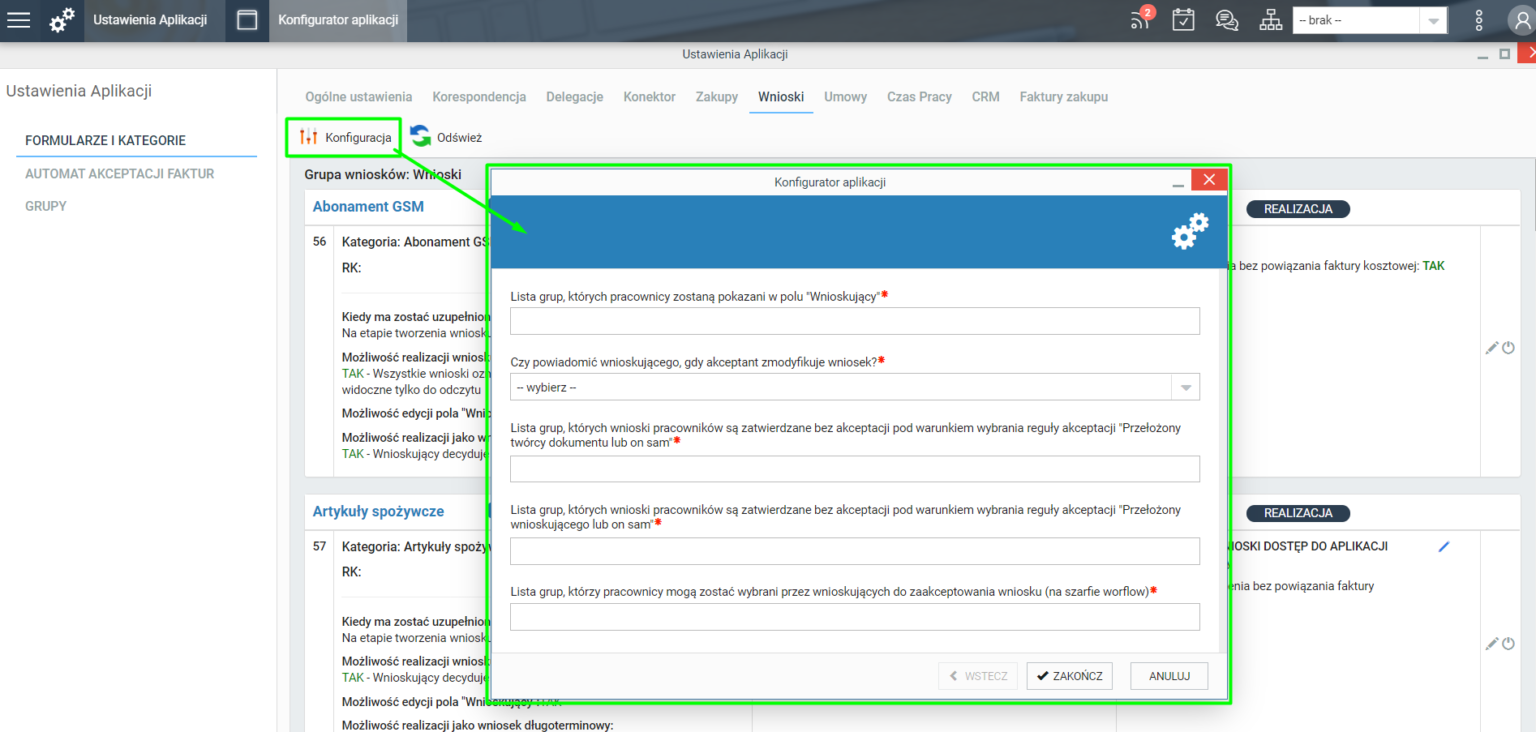Click row number 56
Image resolution: width=1536 pixels, height=732 pixels.
click(320, 242)
